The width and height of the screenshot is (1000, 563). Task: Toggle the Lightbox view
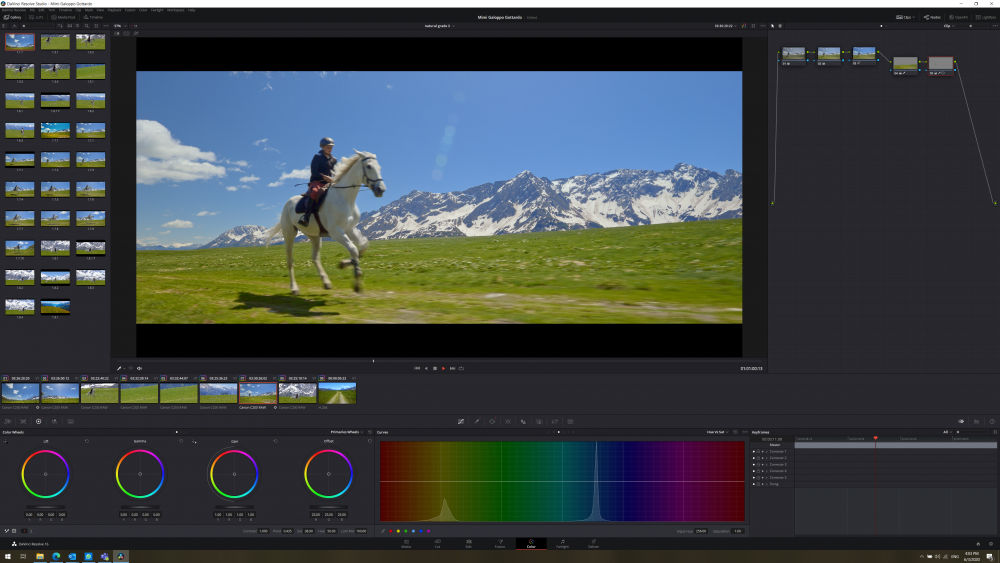pos(984,17)
